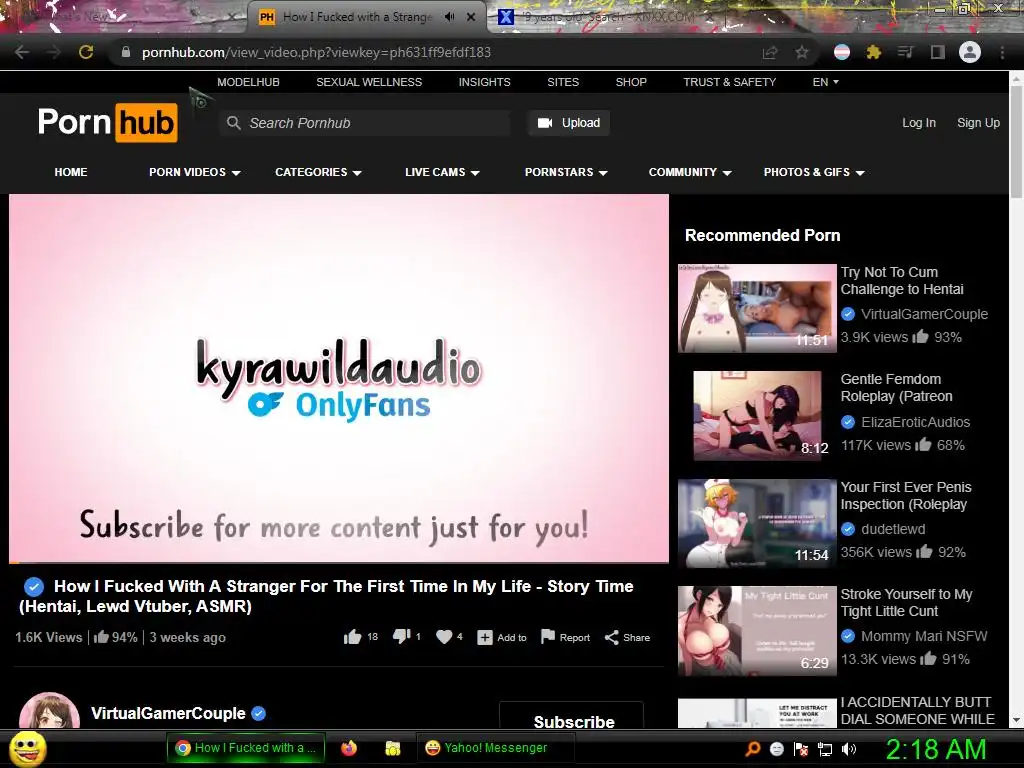
Task: Click the Subscribe button
Action: pyautogui.click(x=571, y=716)
